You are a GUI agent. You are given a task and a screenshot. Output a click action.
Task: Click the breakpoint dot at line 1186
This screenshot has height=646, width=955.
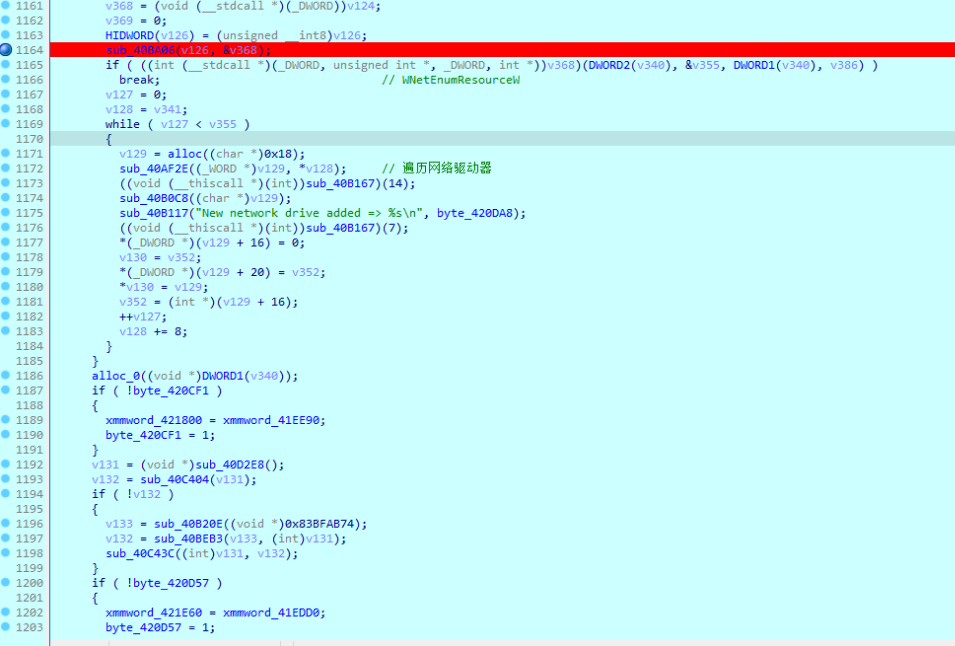tap(5, 375)
